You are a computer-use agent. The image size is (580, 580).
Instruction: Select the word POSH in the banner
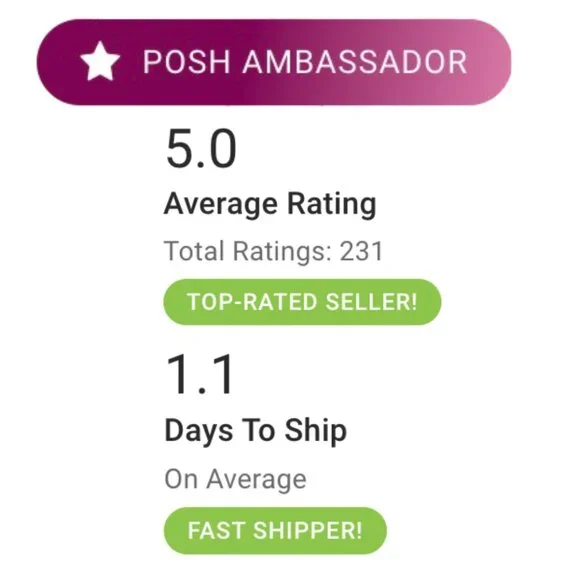coord(187,62)
